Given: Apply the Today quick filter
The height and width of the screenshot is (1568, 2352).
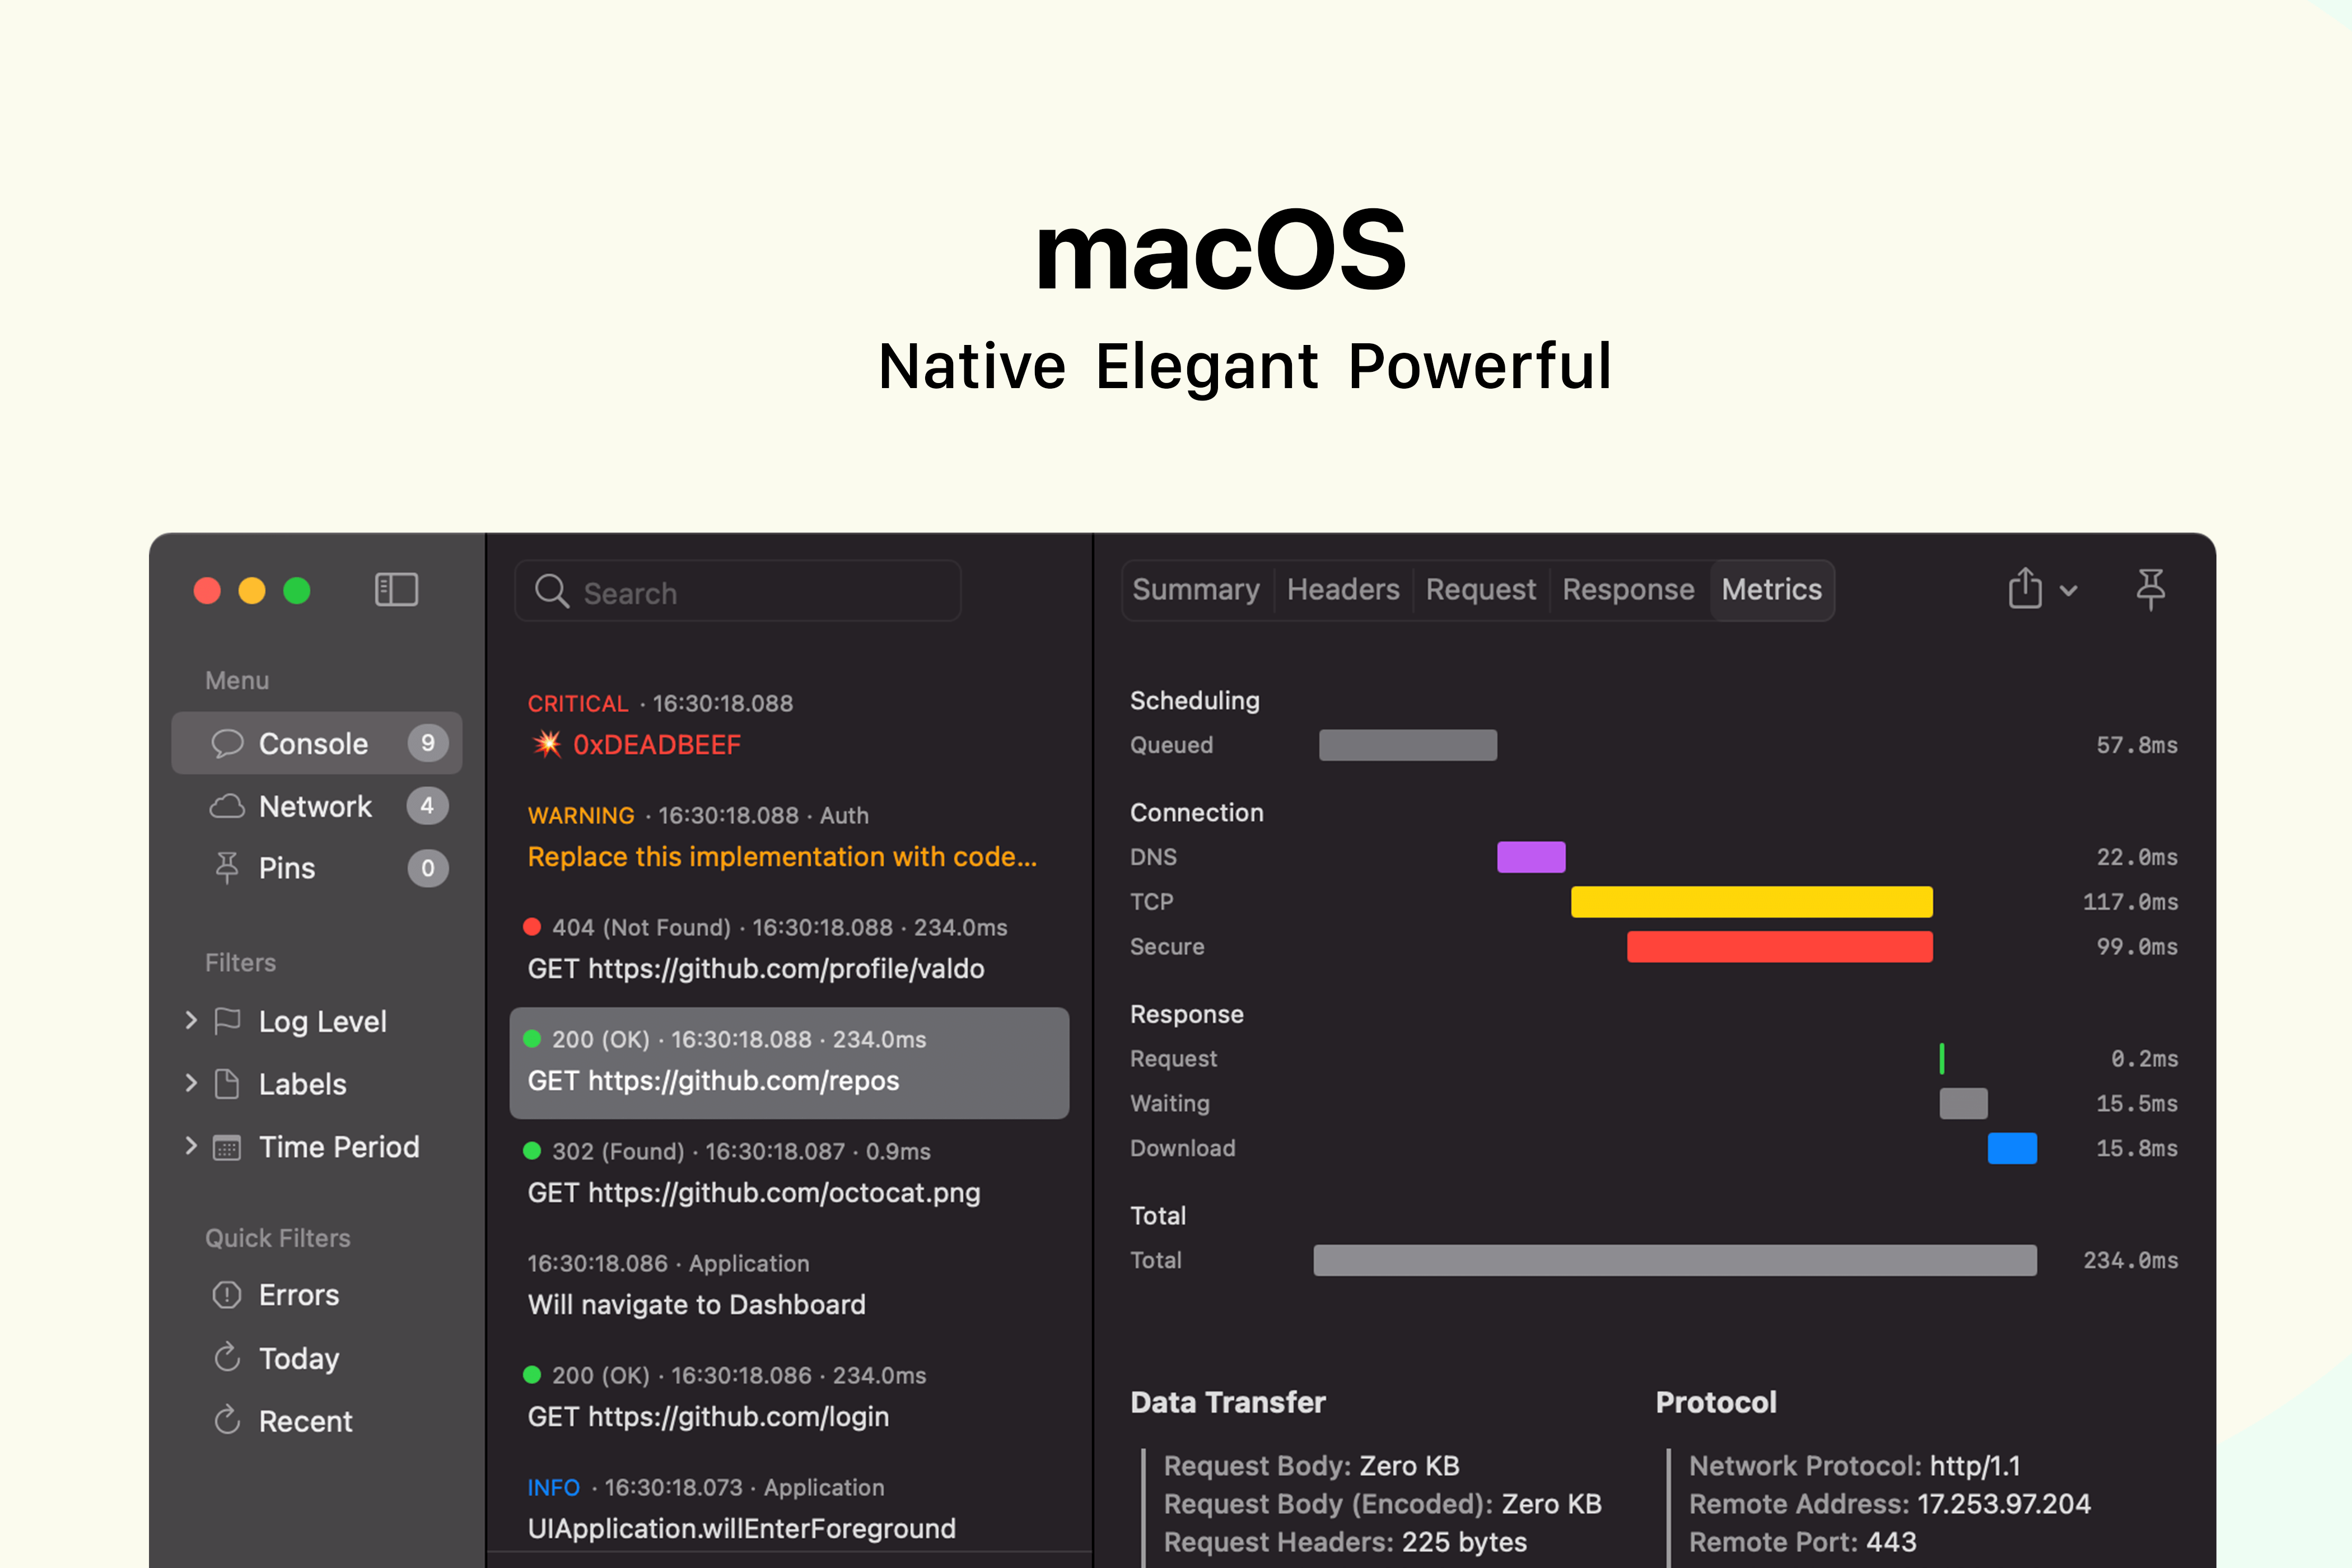Looking at the screenshot, I should [298, 1358].
